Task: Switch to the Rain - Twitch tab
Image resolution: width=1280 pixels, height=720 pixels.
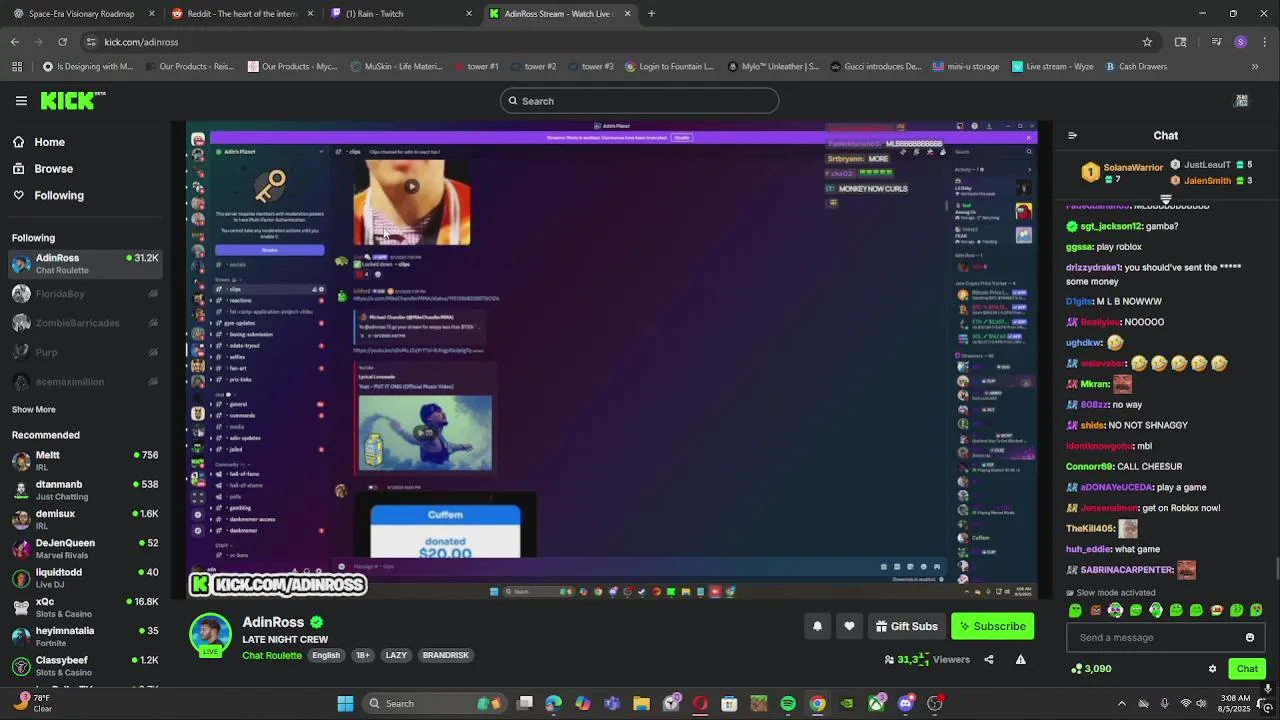Action: [x=400, y=14]
